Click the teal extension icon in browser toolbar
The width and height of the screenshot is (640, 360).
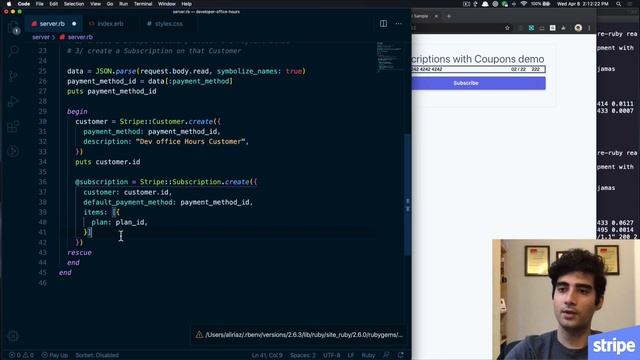(531, 28)
